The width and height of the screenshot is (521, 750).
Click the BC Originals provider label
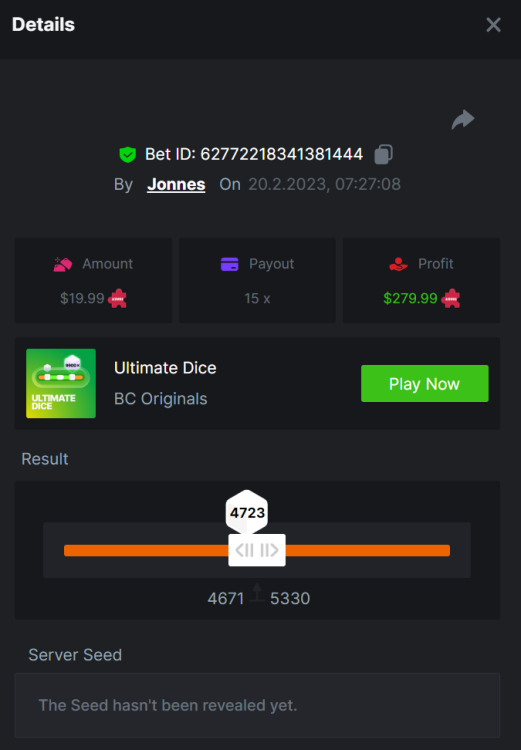(161, 399)
